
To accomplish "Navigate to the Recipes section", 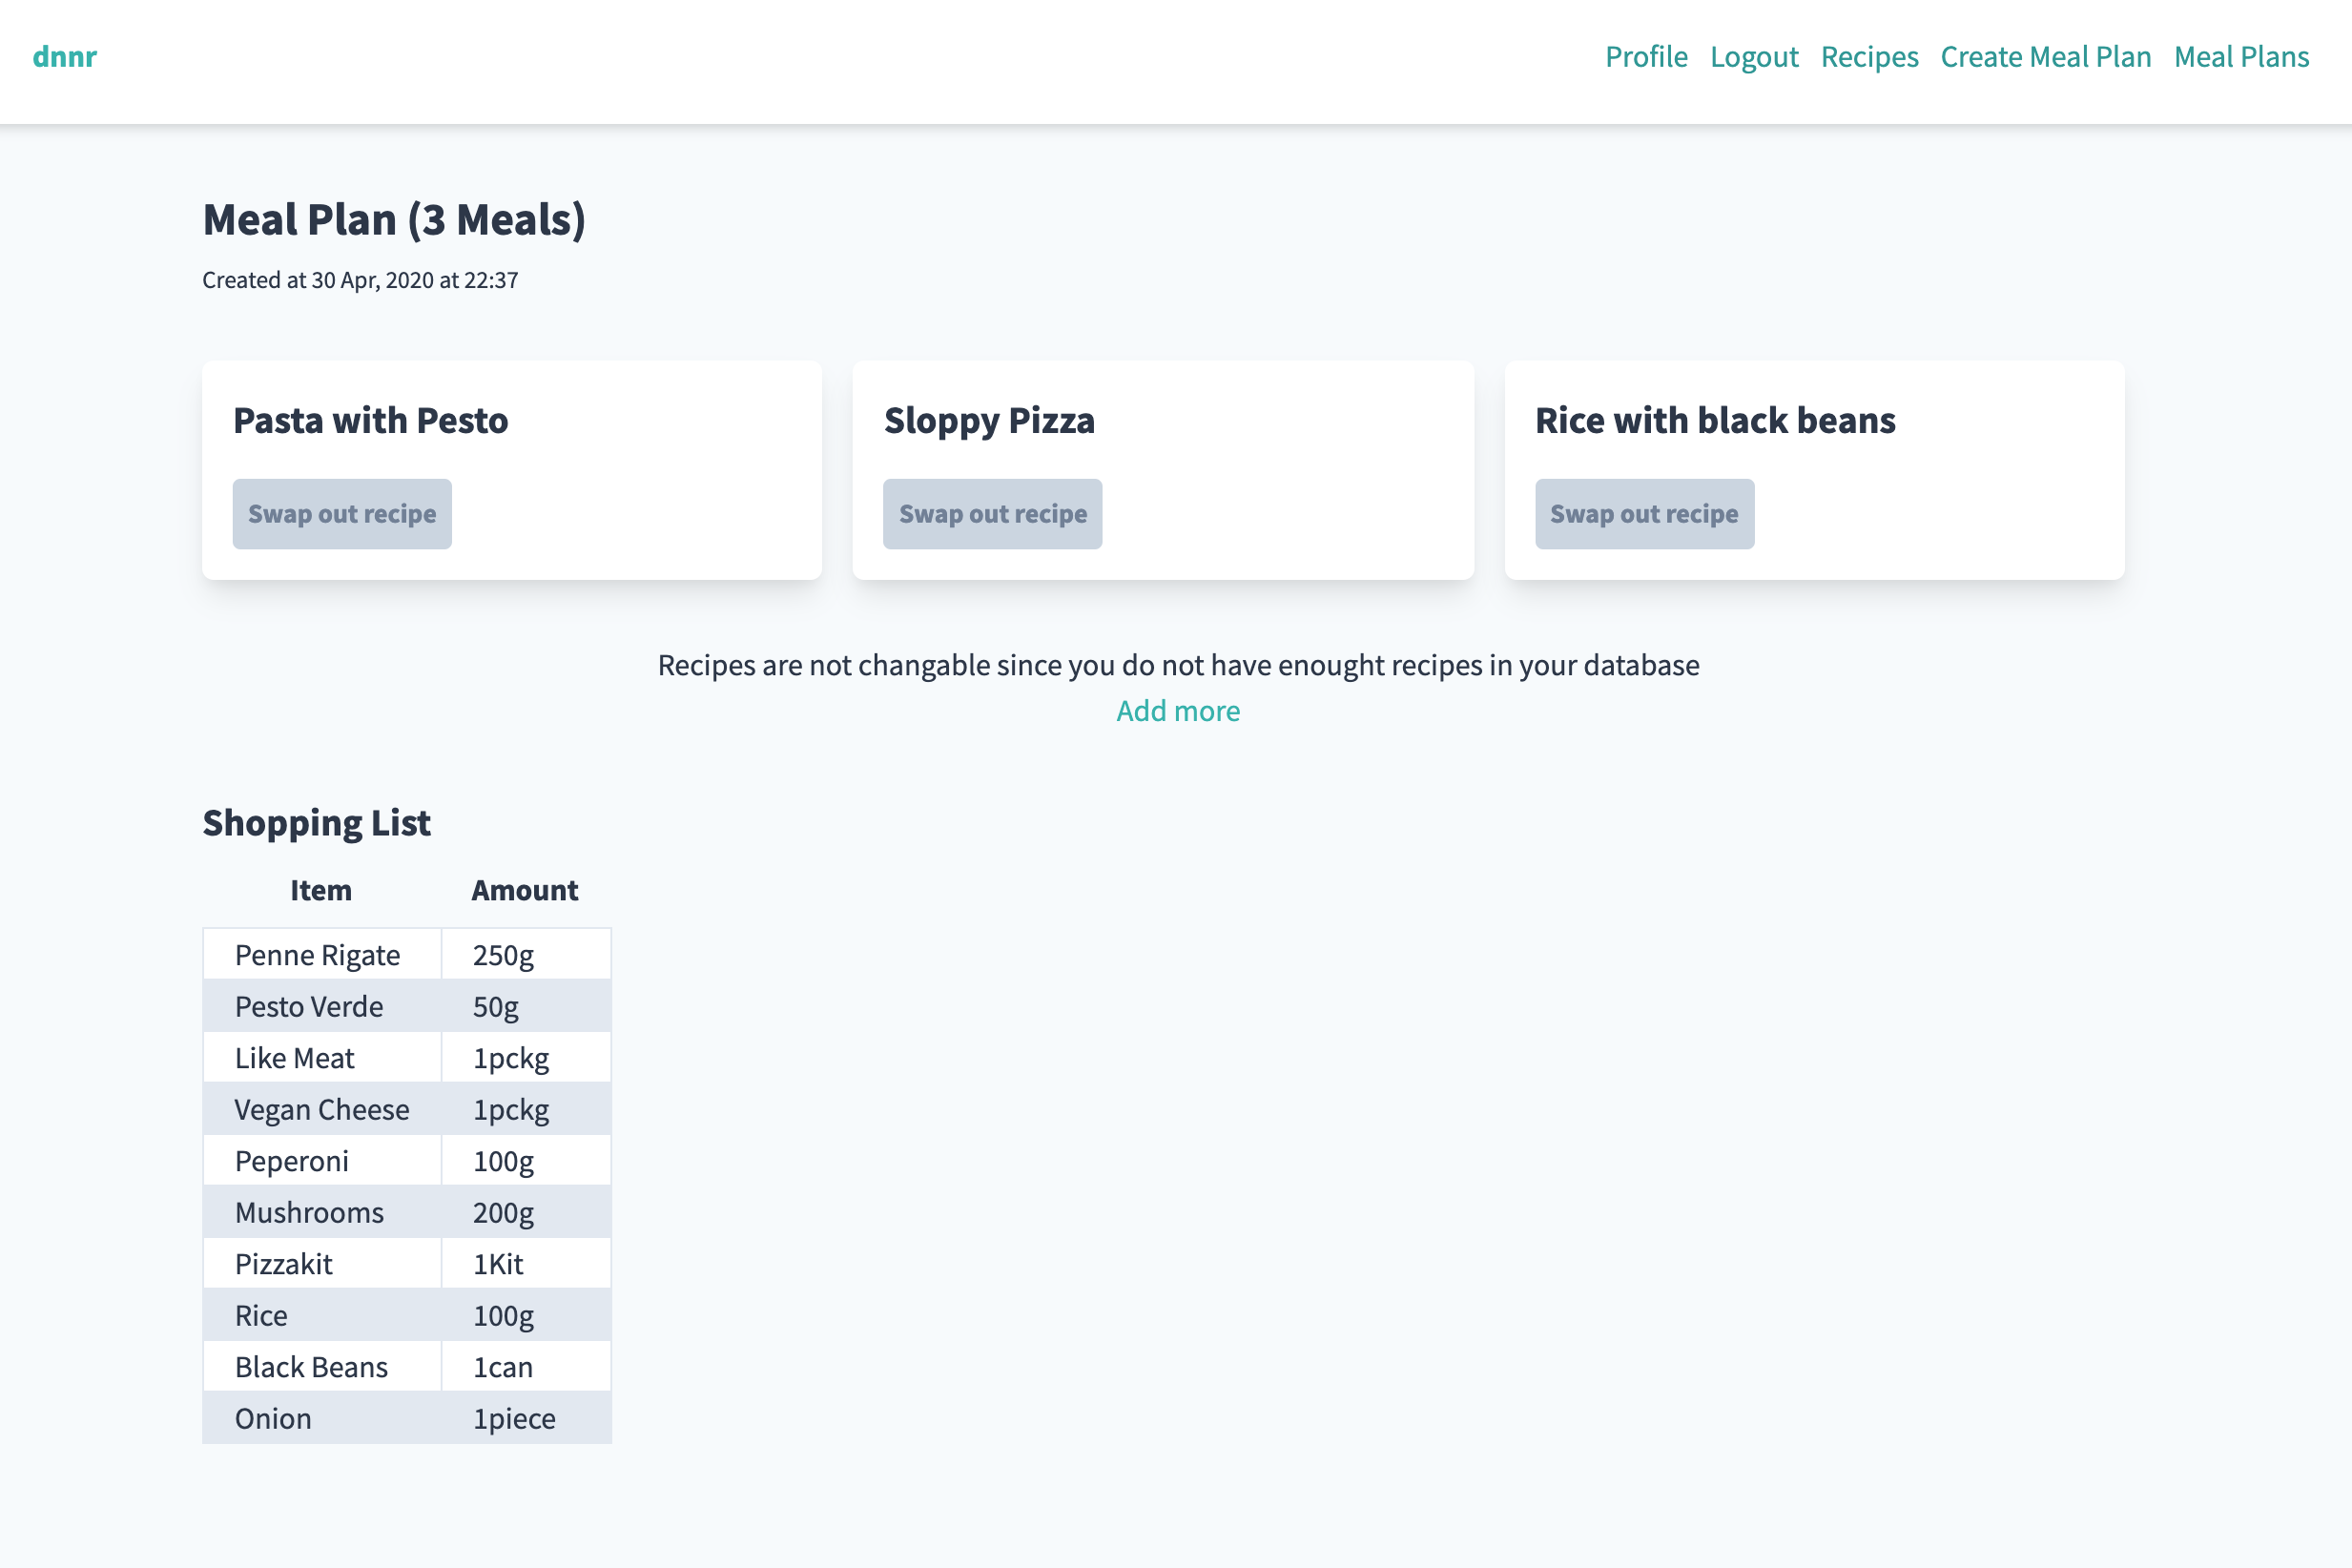I will (1870, 58).
